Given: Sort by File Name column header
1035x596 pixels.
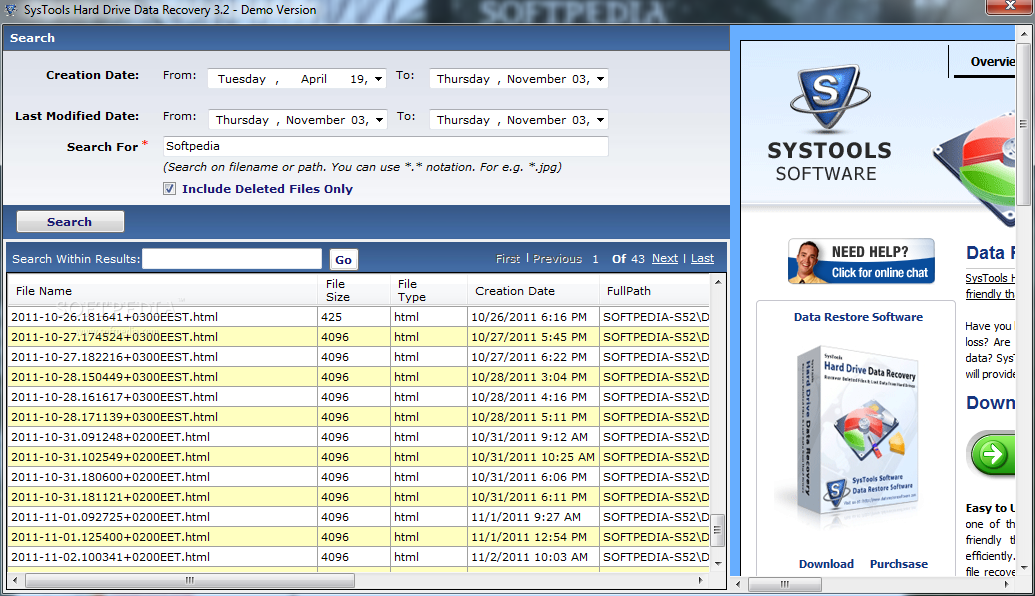Looking at the screenshot, I should point(162,290).
